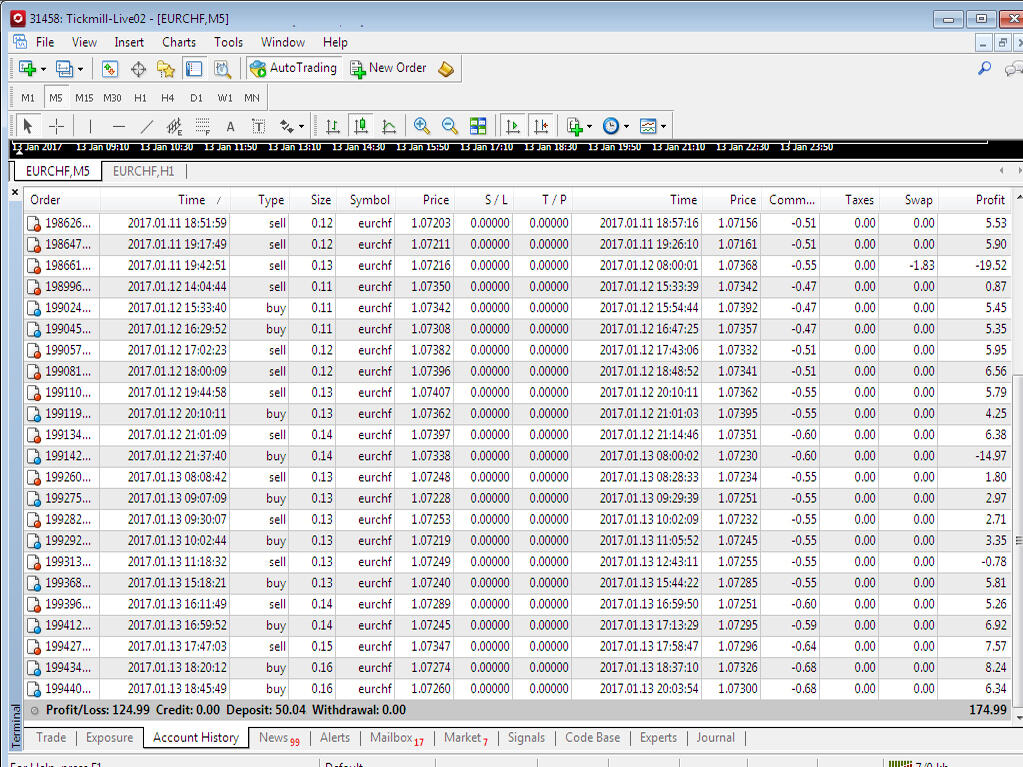Screen dimensions: 1023x767
Task: Open the Tools menu
Action: 228,42
